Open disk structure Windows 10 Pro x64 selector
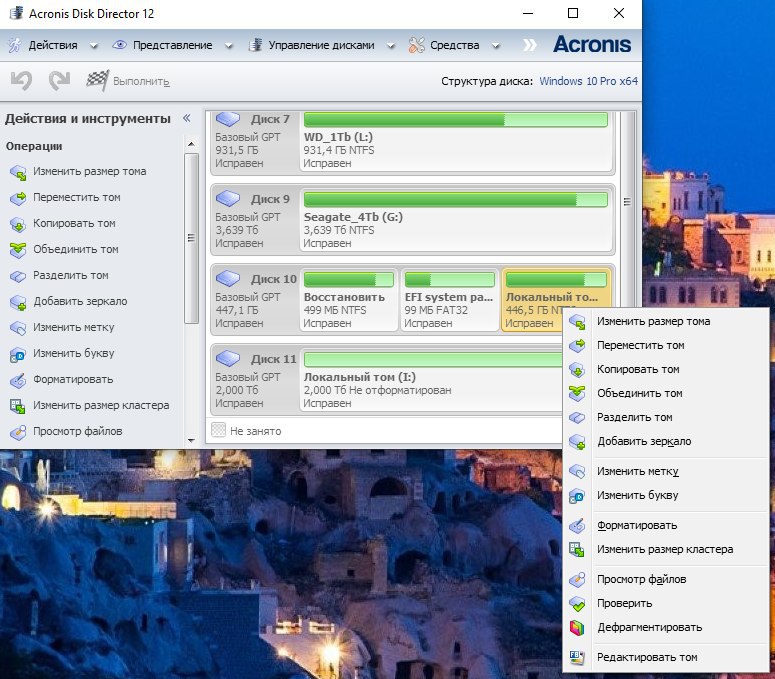The height and width of the screenshot is (679, 775). (588, 81)
